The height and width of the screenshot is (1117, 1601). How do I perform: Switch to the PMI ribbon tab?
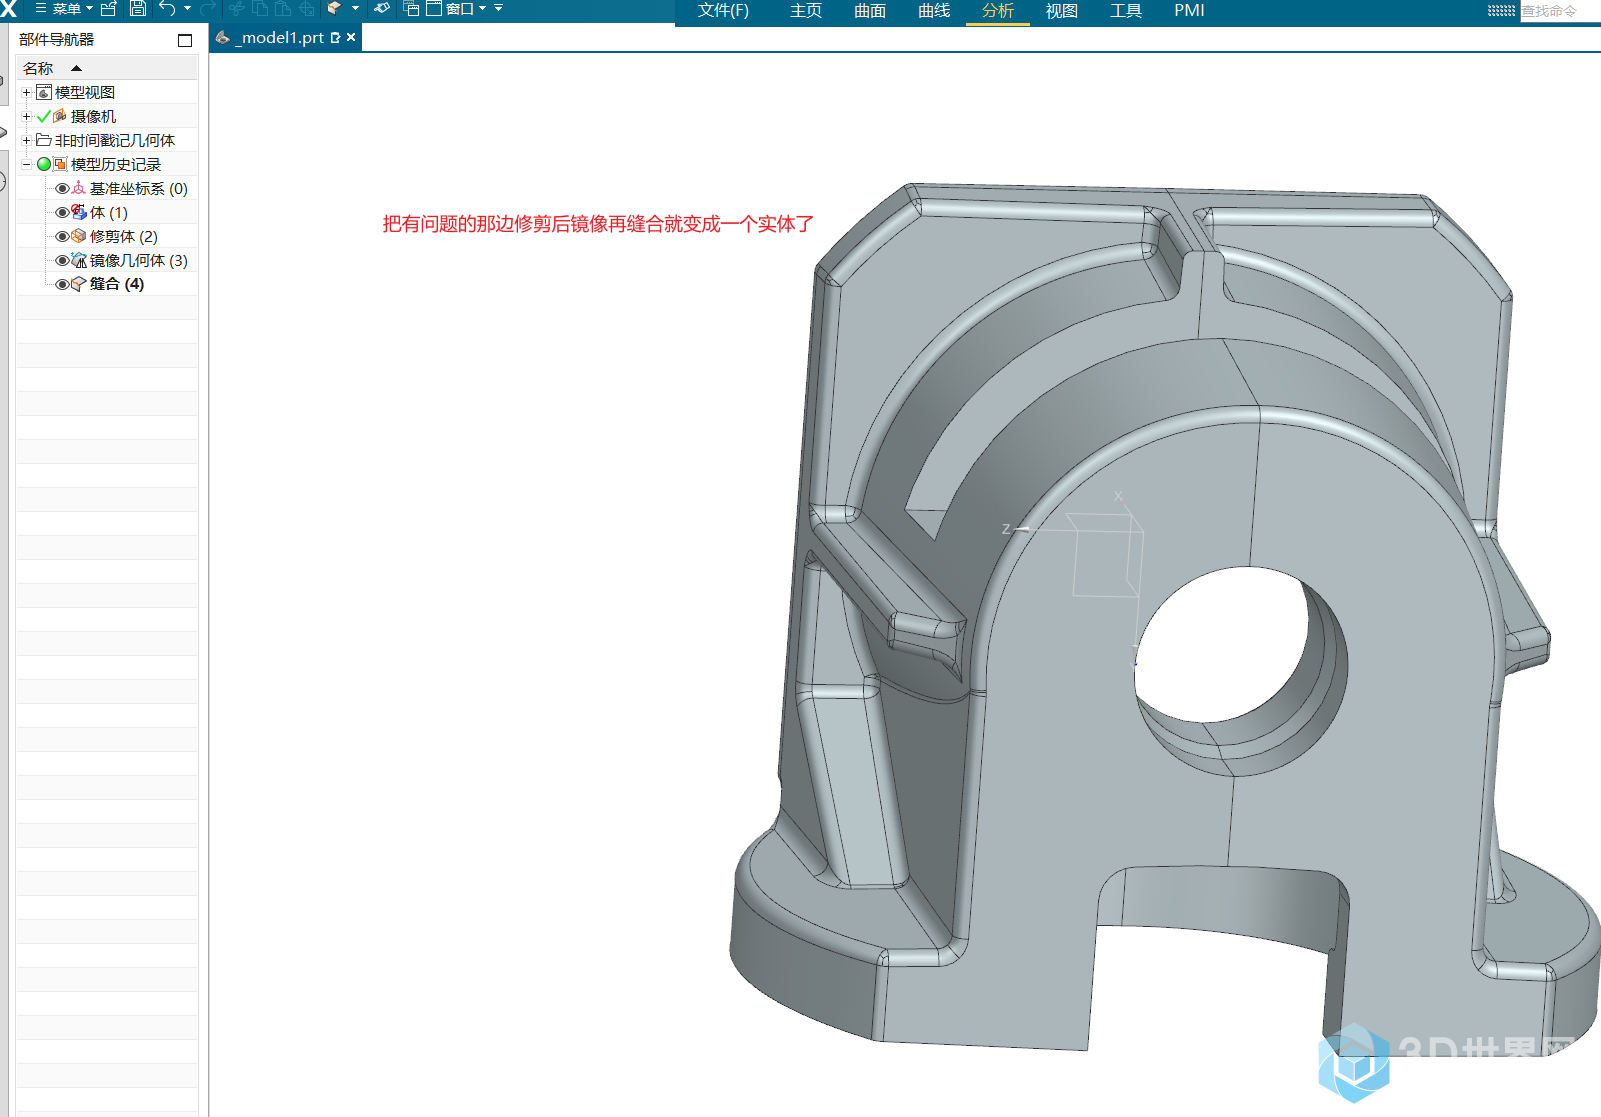coord(1189,11)
